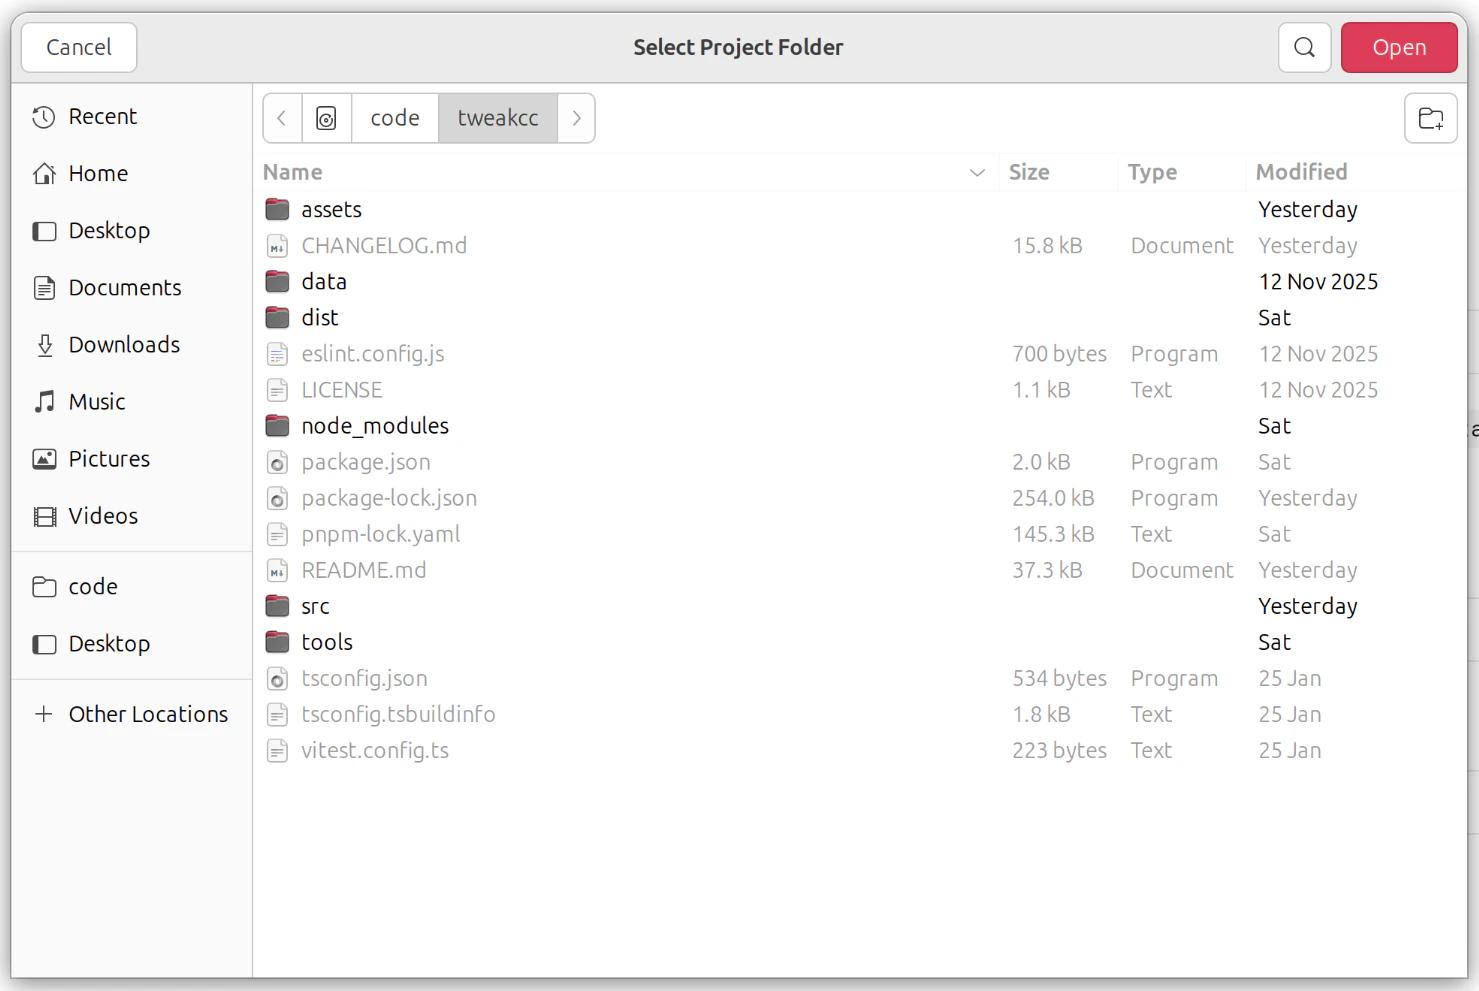The width and height of the screenshot is (1479, 991).
Task: Open the Music sidebar entry
Action: click(96, 401)
